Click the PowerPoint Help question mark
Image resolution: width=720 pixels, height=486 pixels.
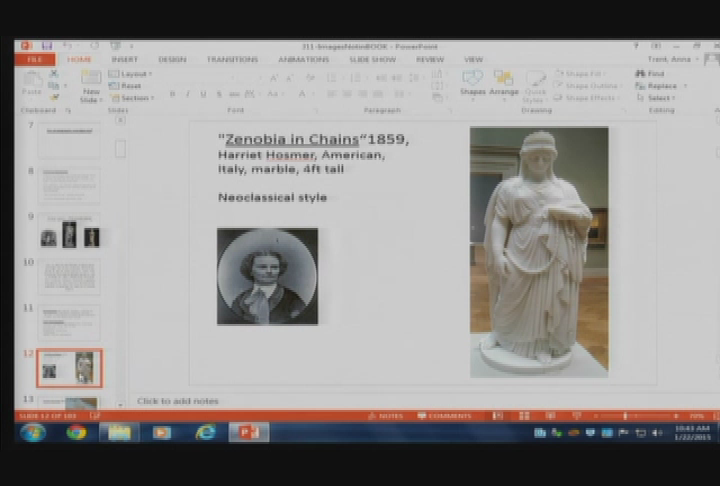[636, 46]
